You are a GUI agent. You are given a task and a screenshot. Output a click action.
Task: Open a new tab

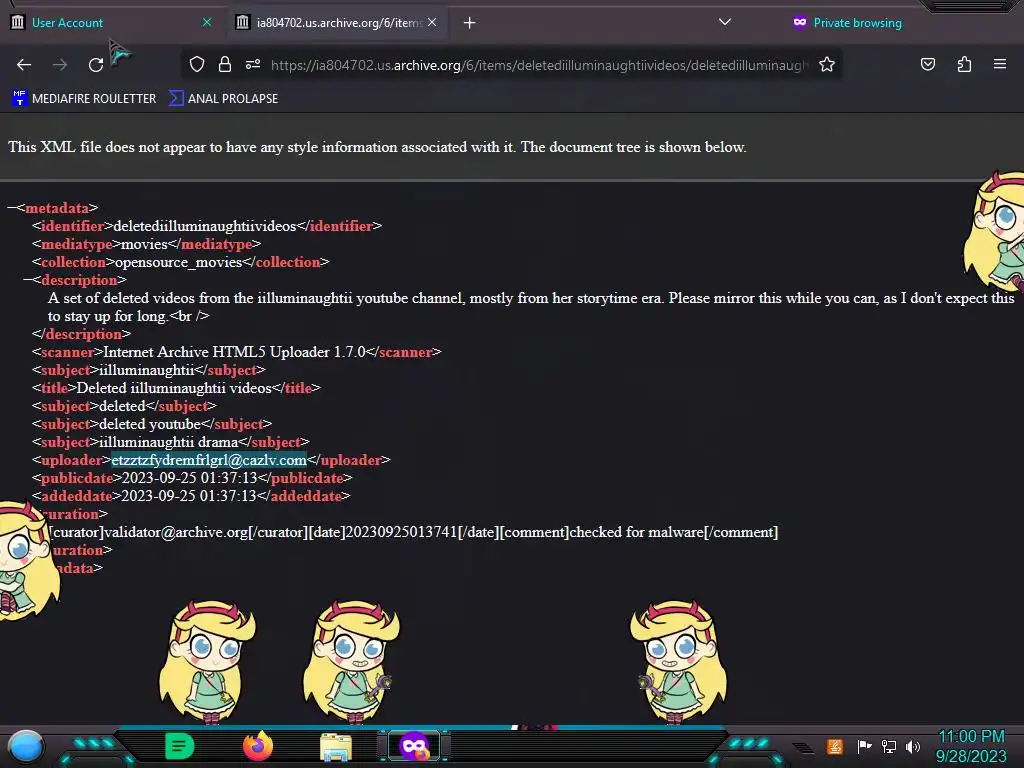[470, 23]
